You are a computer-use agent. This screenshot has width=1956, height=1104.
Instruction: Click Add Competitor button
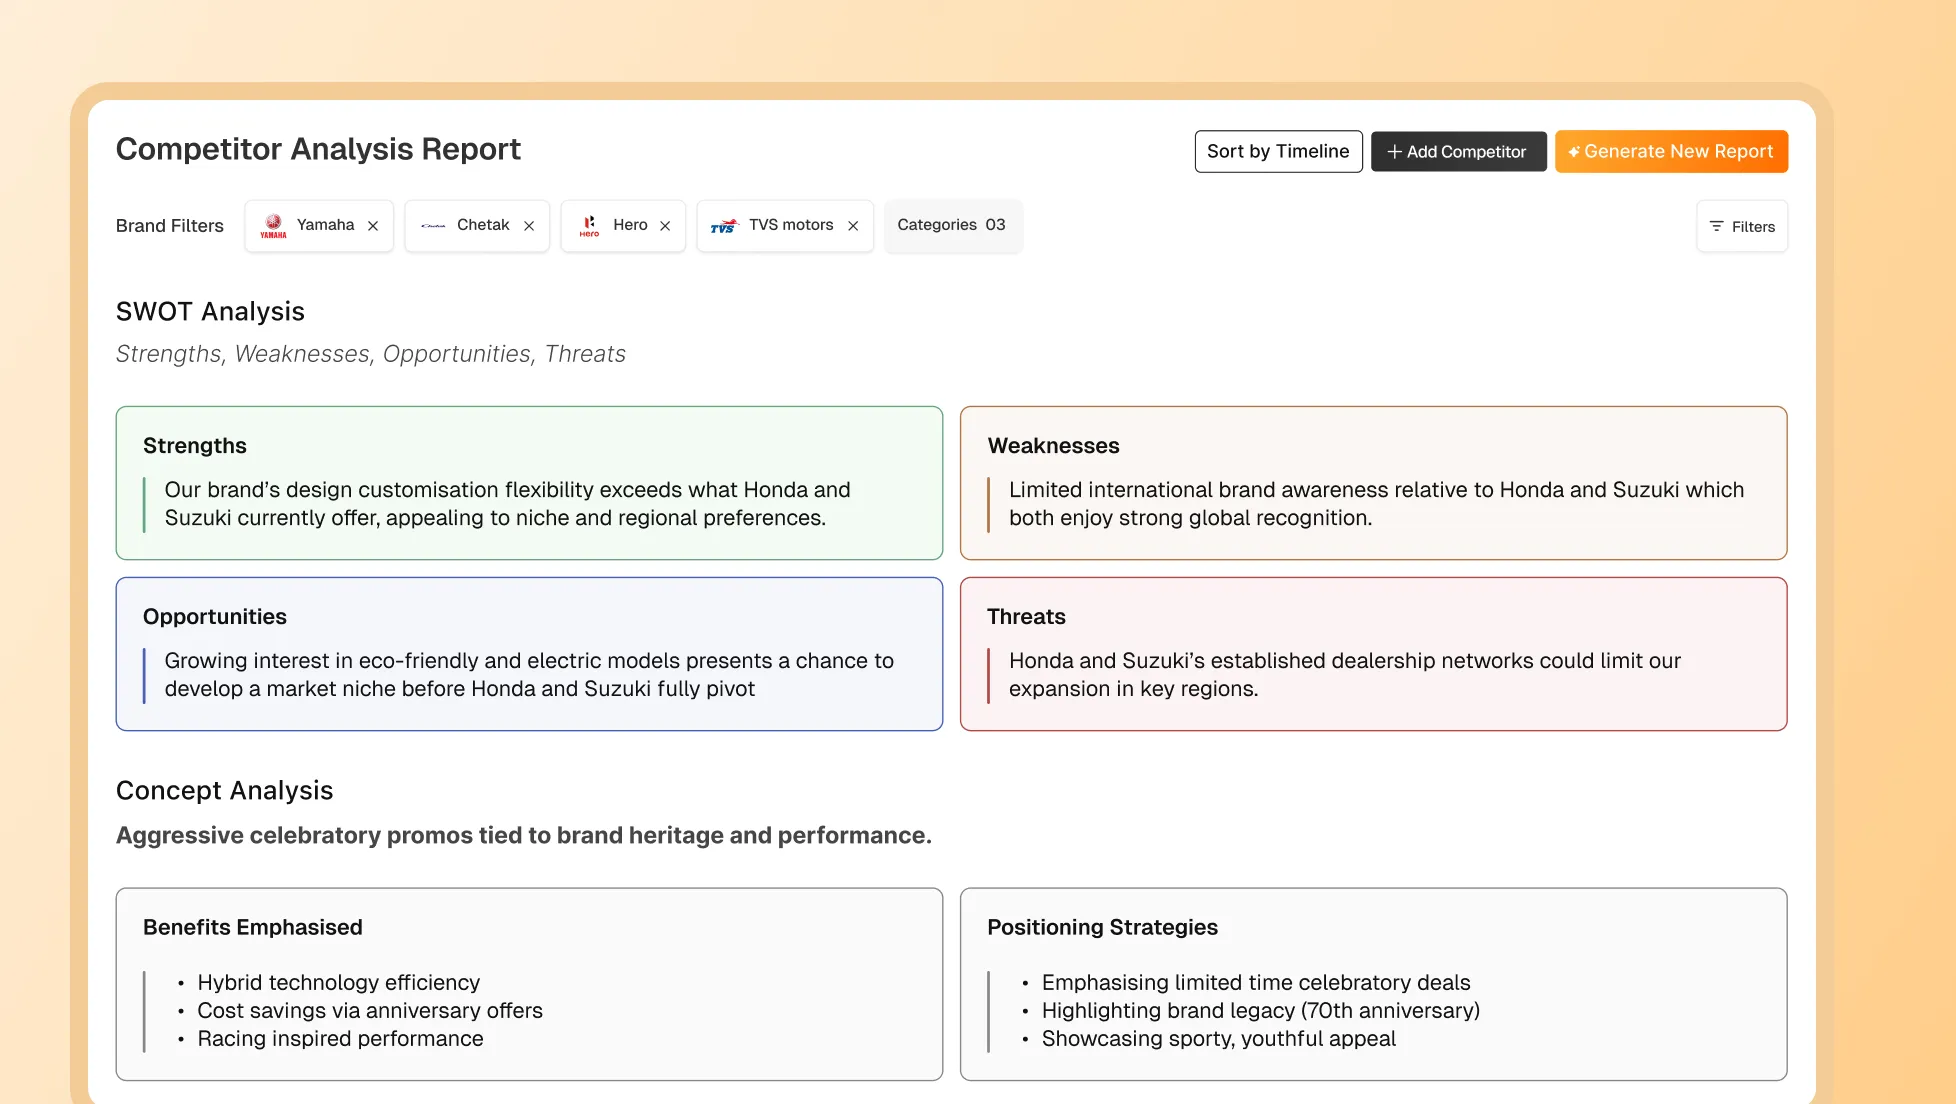[x=1458, y=151]
